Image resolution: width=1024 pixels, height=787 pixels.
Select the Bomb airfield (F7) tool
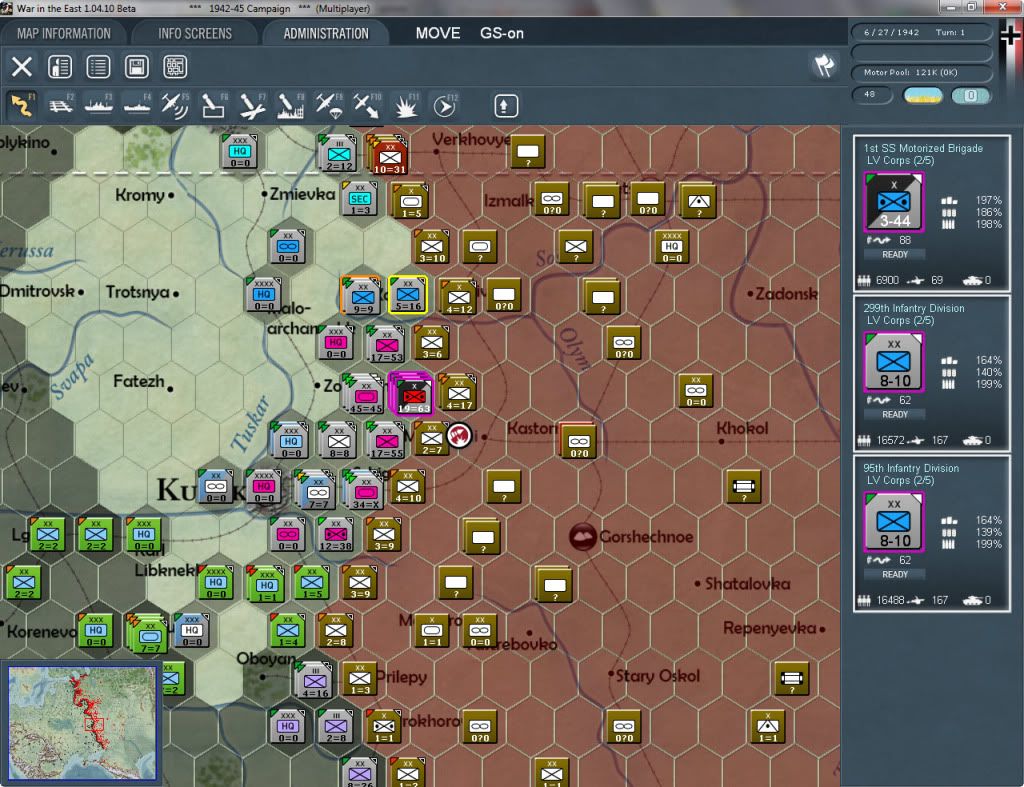click(252, 106)
